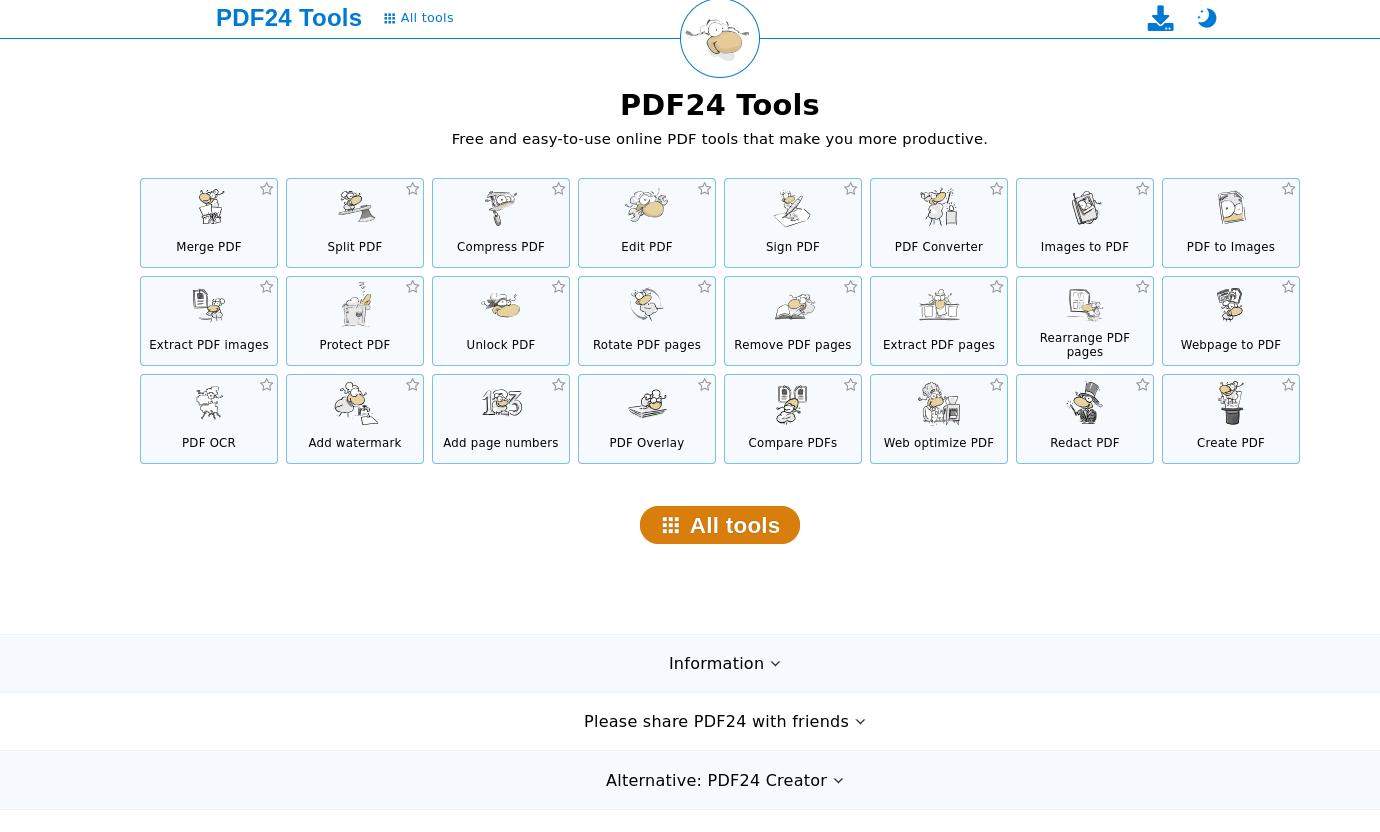Click the Rotate PDF pages label

647,345
